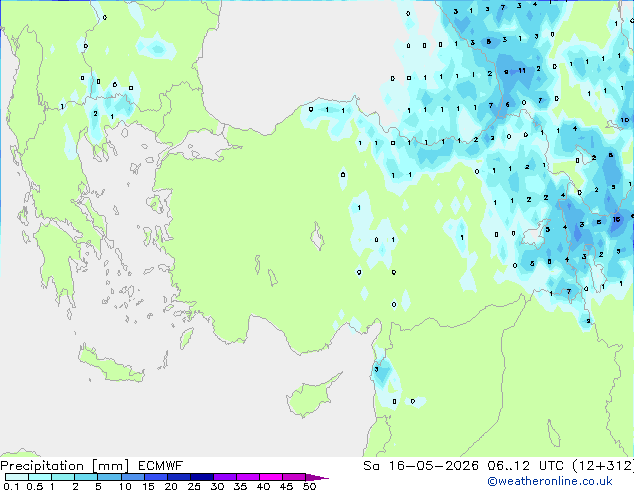Click the 1–2 mm legend swatch
The image size is (634, 490).
[63, 477]
